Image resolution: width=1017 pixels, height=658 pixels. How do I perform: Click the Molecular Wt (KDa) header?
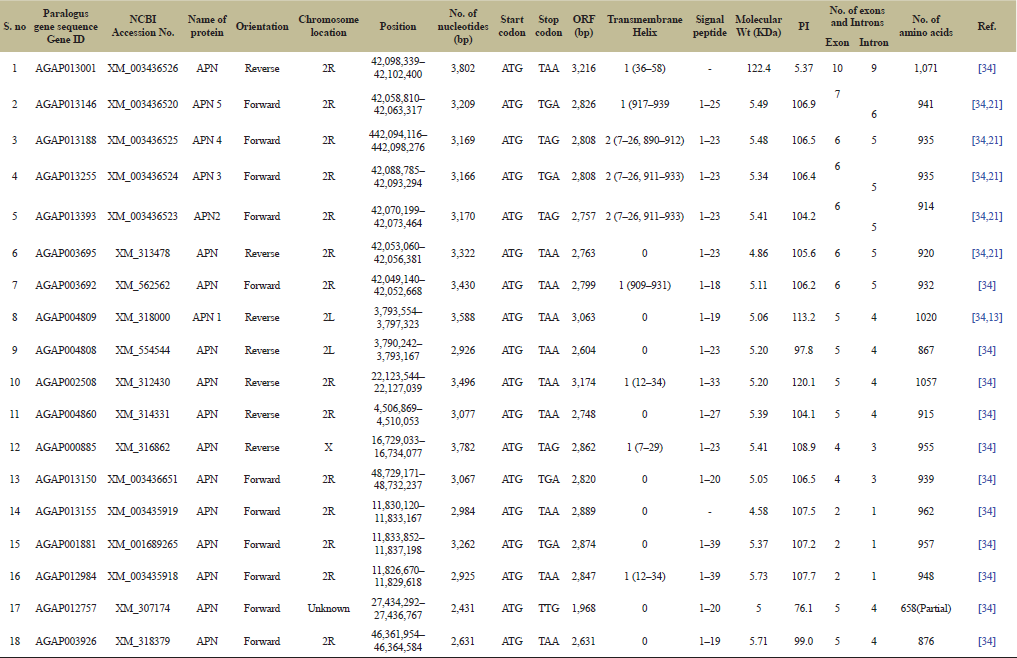click(x=758, y=26)
